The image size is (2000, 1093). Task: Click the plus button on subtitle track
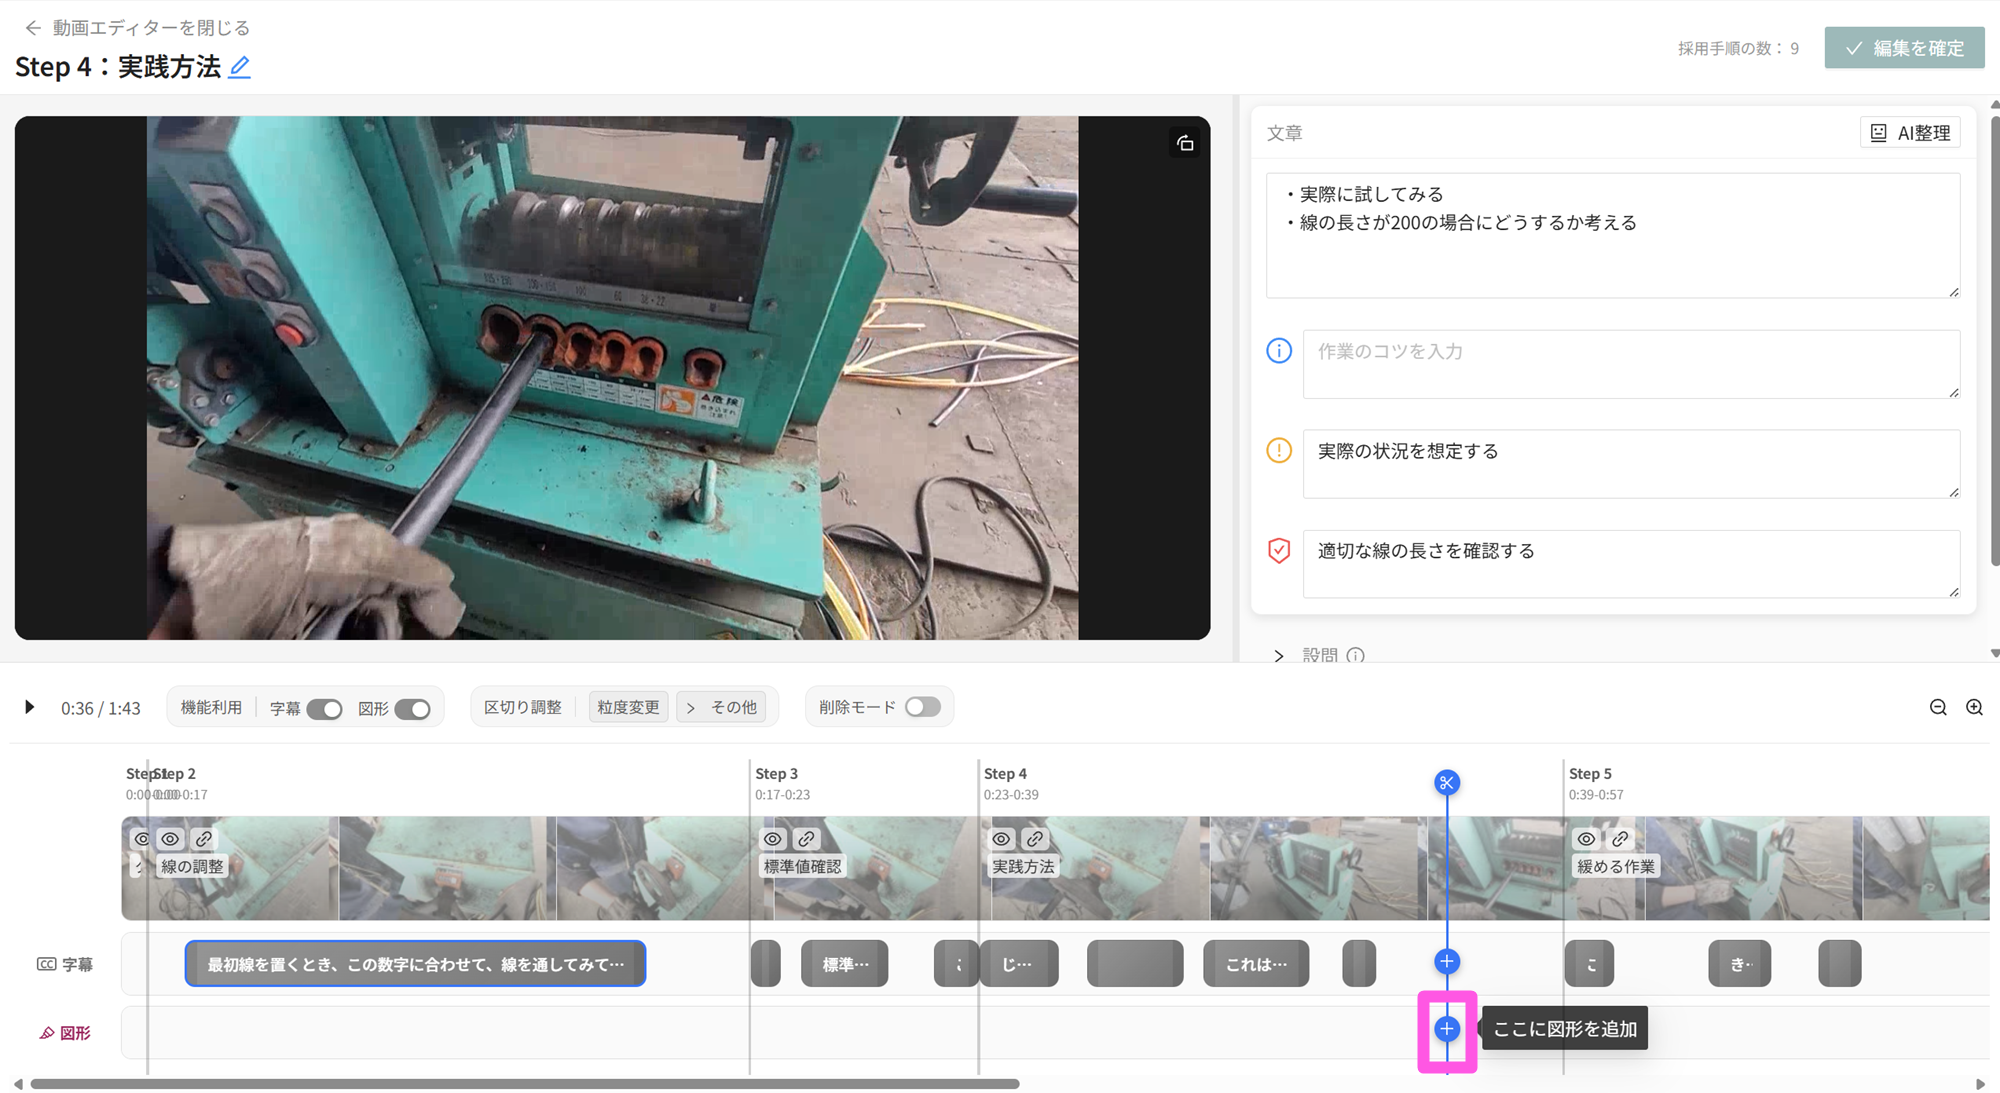1446,962
